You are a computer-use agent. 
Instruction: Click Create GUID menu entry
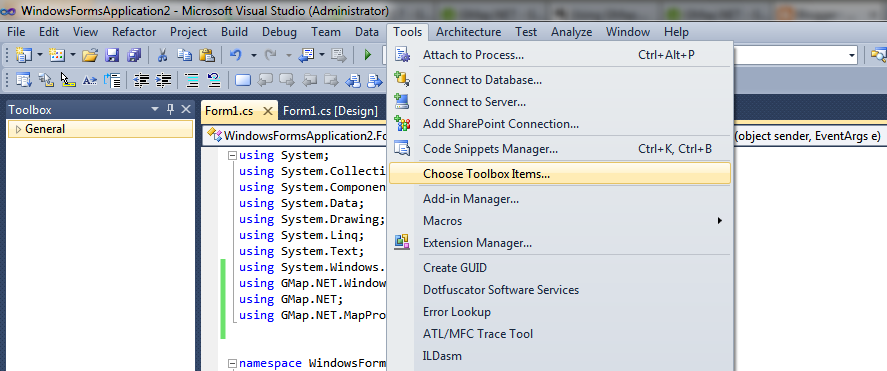pyautogui.click(x=560, y=268)
